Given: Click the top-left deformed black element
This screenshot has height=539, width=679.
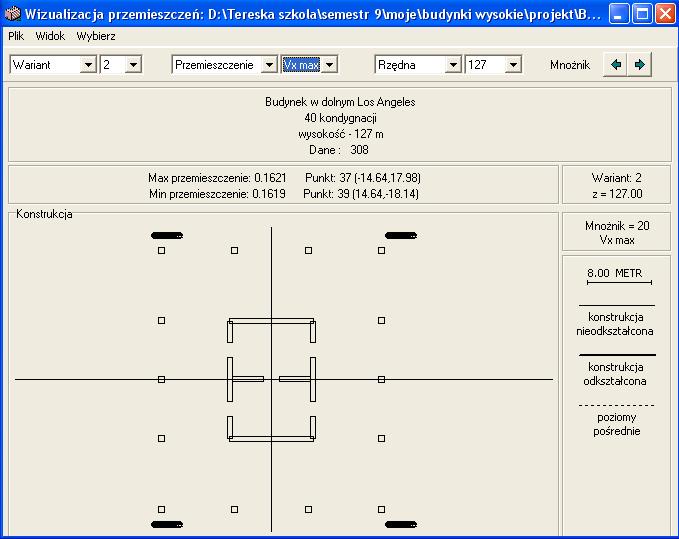Looking at the screenshot, I should point(167,236).
